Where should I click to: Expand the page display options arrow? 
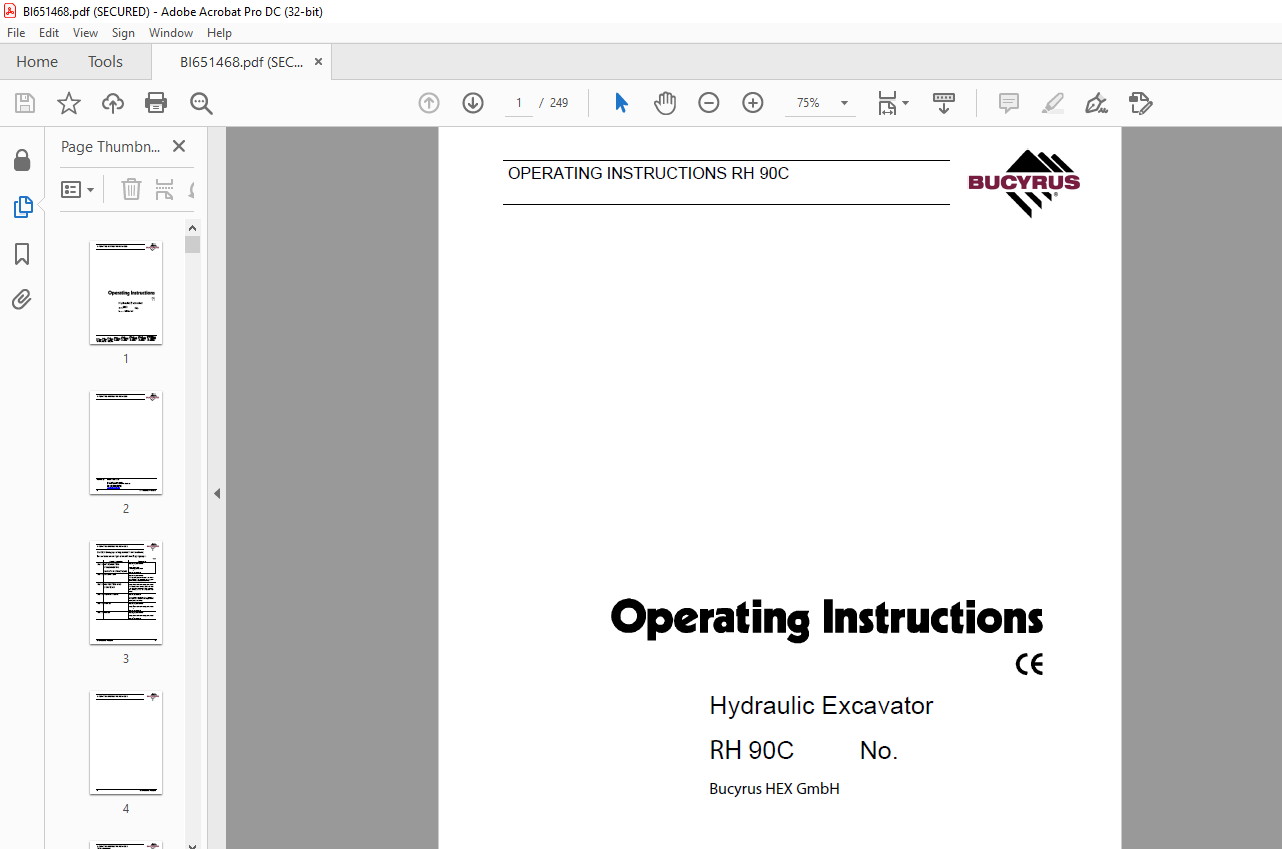click(x=906, y=103)
